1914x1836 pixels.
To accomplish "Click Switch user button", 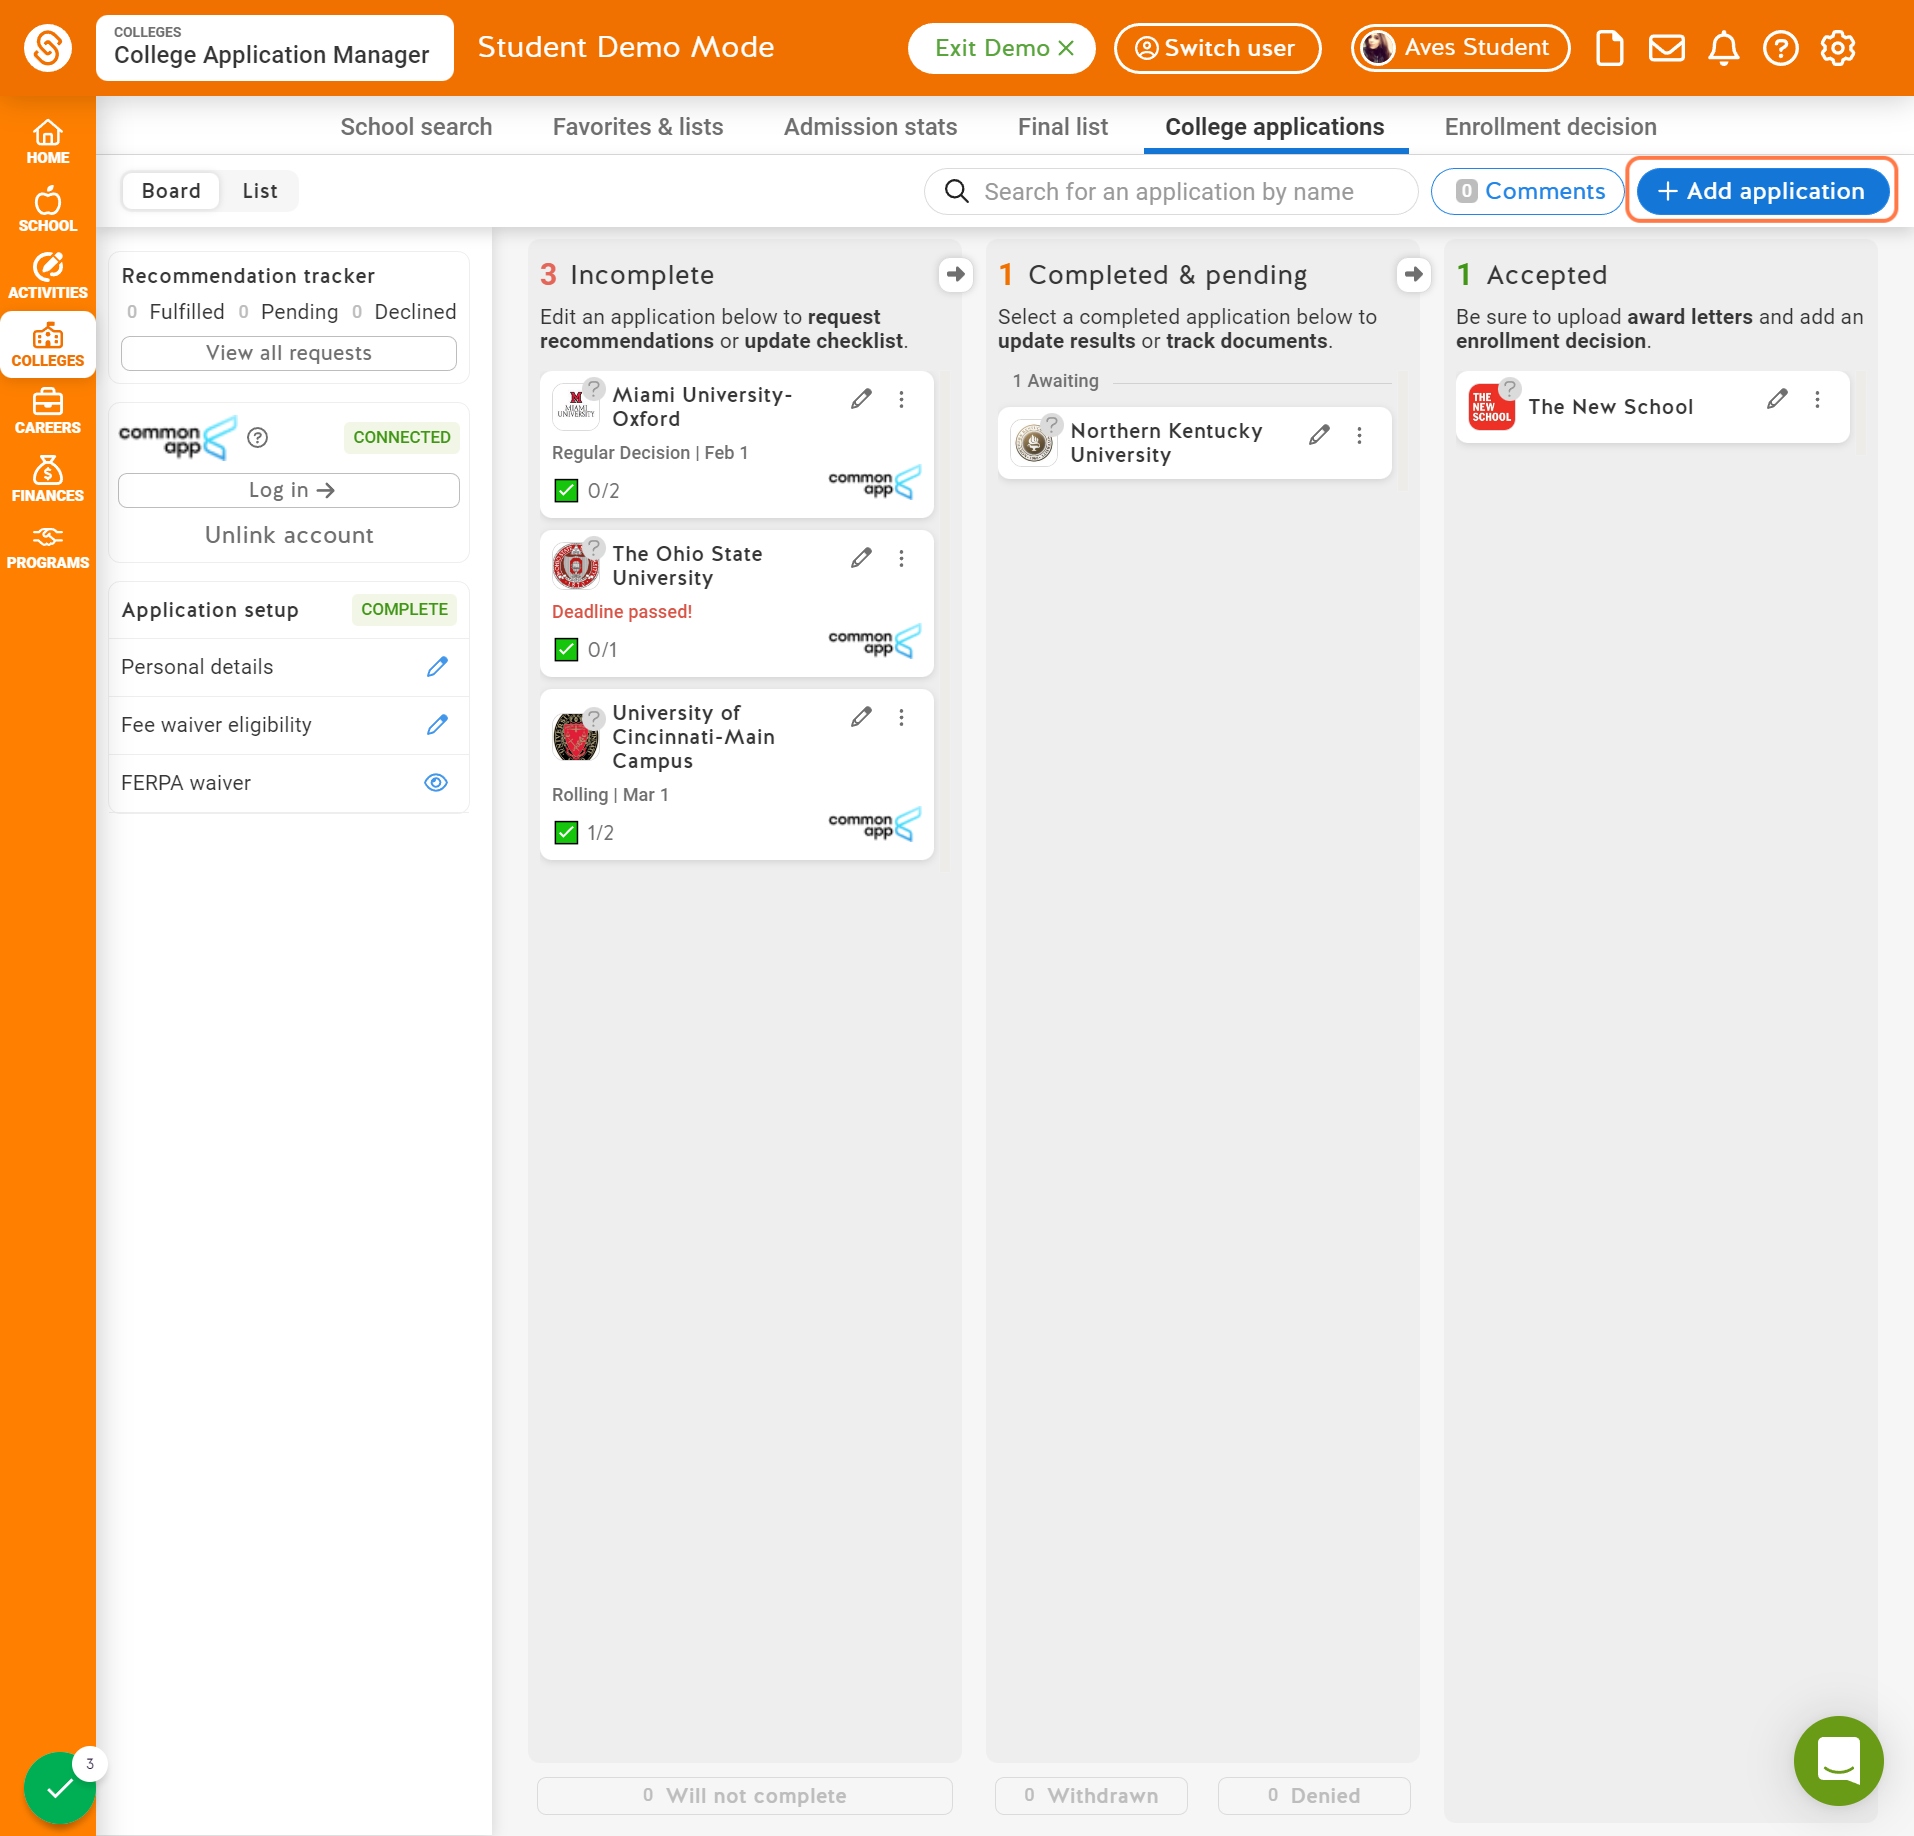I will pyautogui.click(x=1217, y=48).
